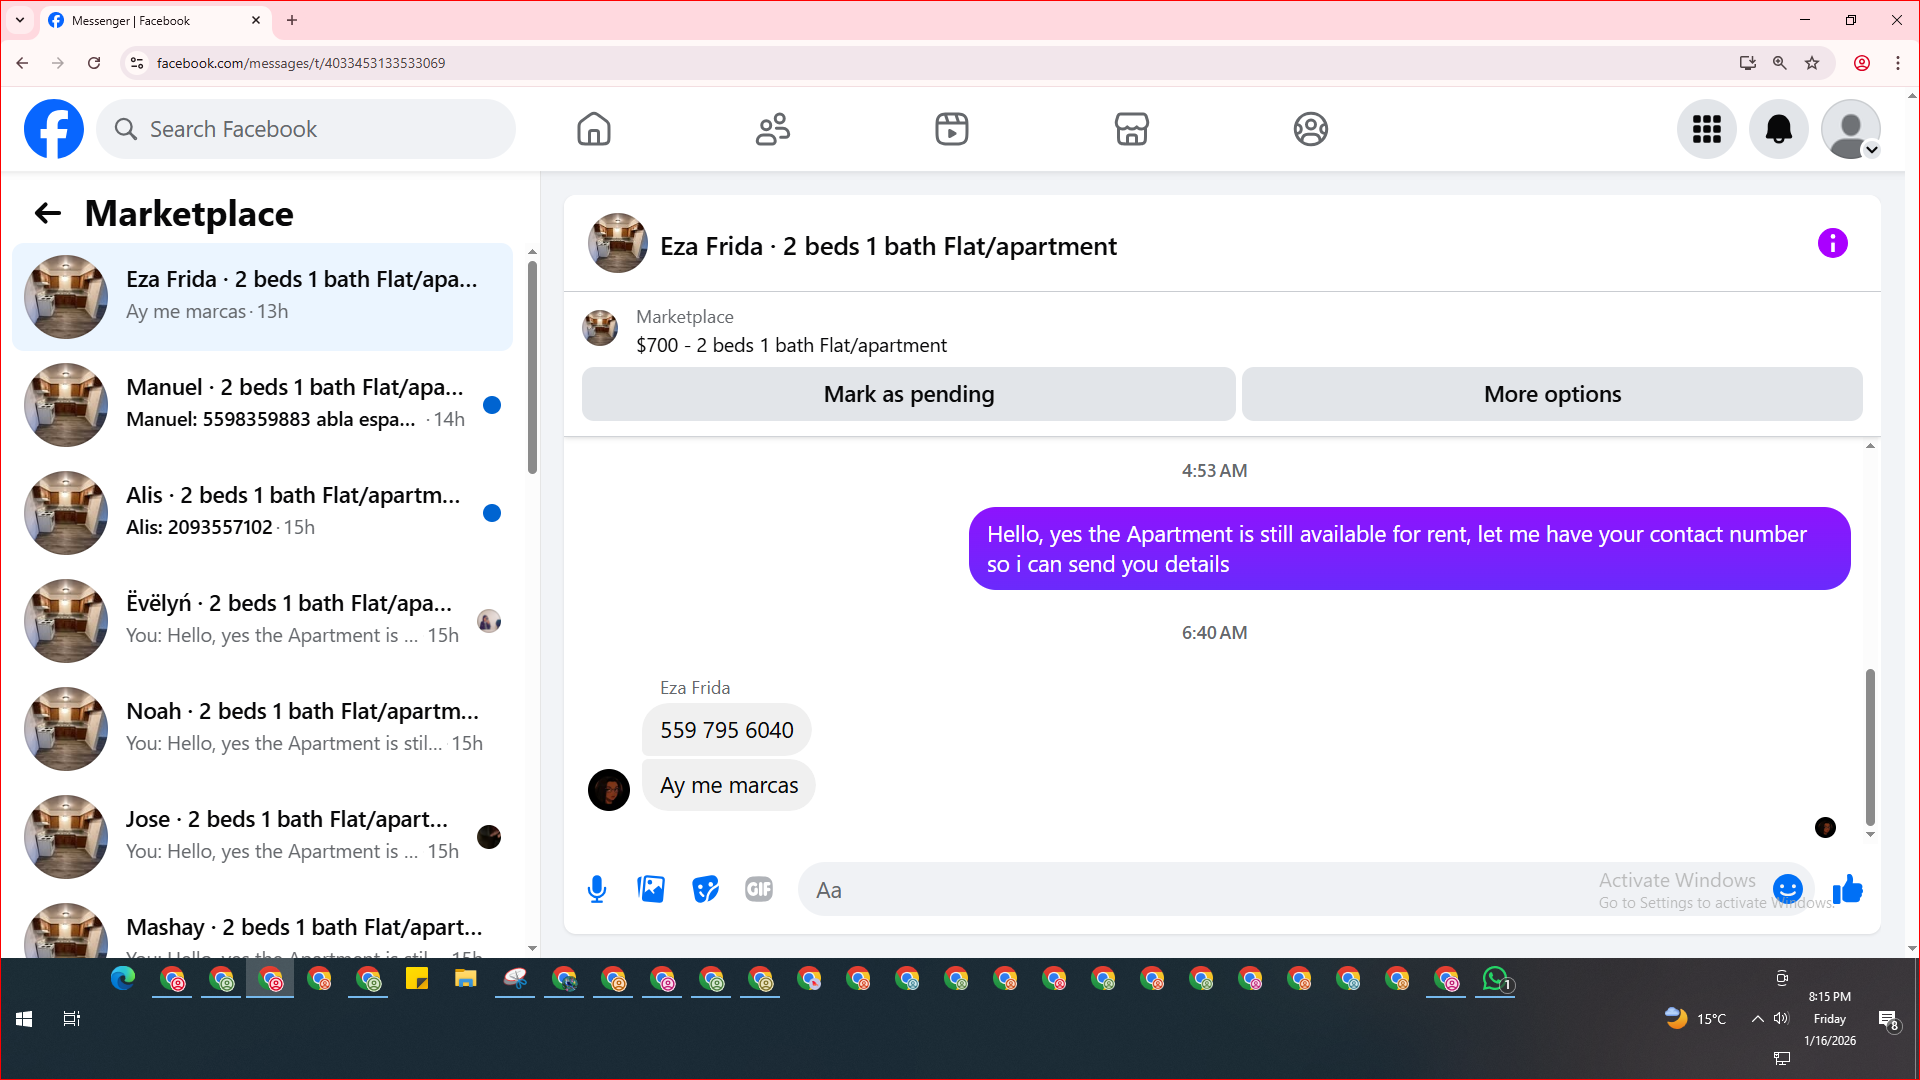
Task: Go to Facebook Home tab
Action: click(x=593, y=129)
